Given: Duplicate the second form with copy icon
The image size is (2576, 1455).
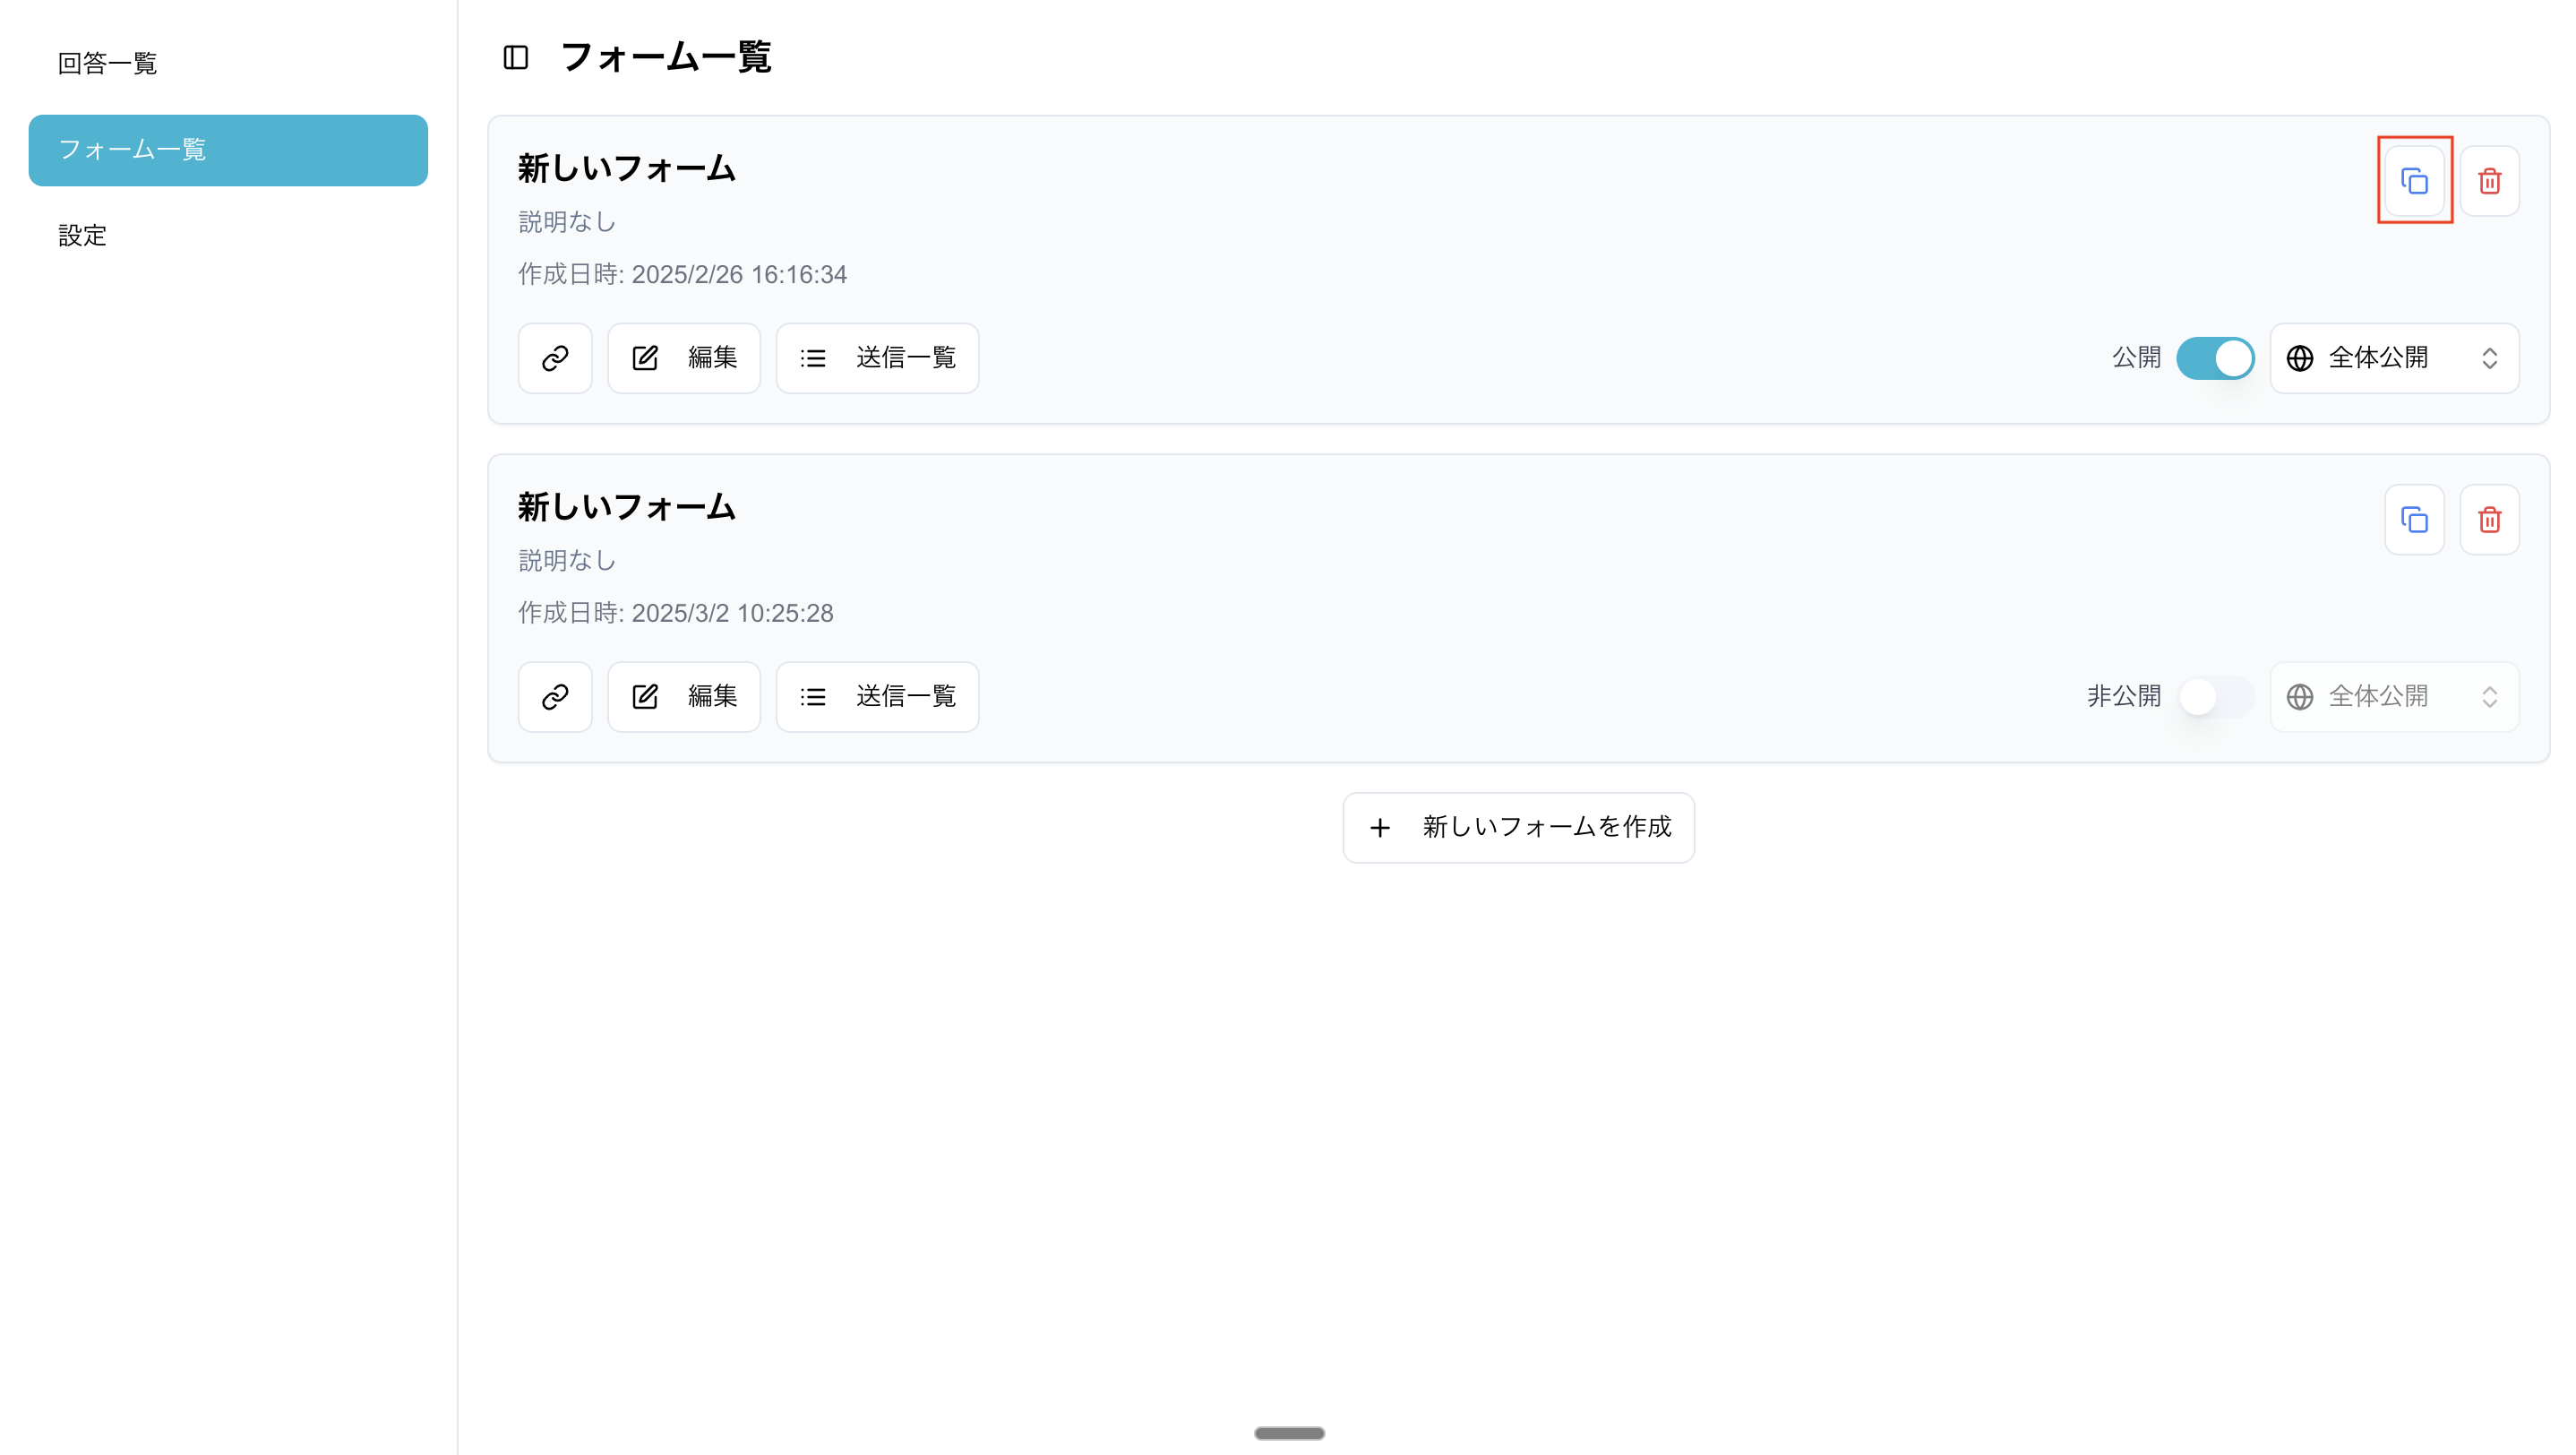Looking at the screenshot, I should tap(2414, 520).
